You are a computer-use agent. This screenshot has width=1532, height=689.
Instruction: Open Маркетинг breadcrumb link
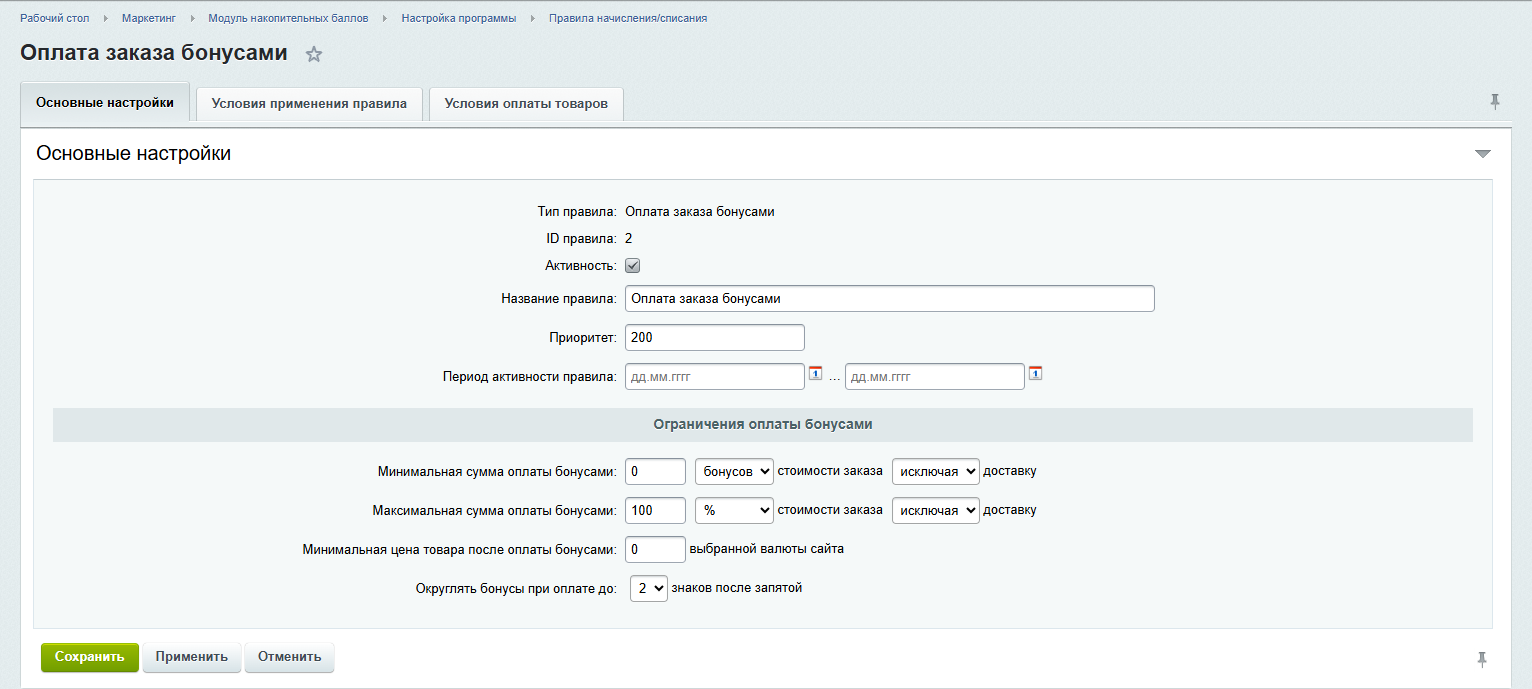[x=149, y=18]
